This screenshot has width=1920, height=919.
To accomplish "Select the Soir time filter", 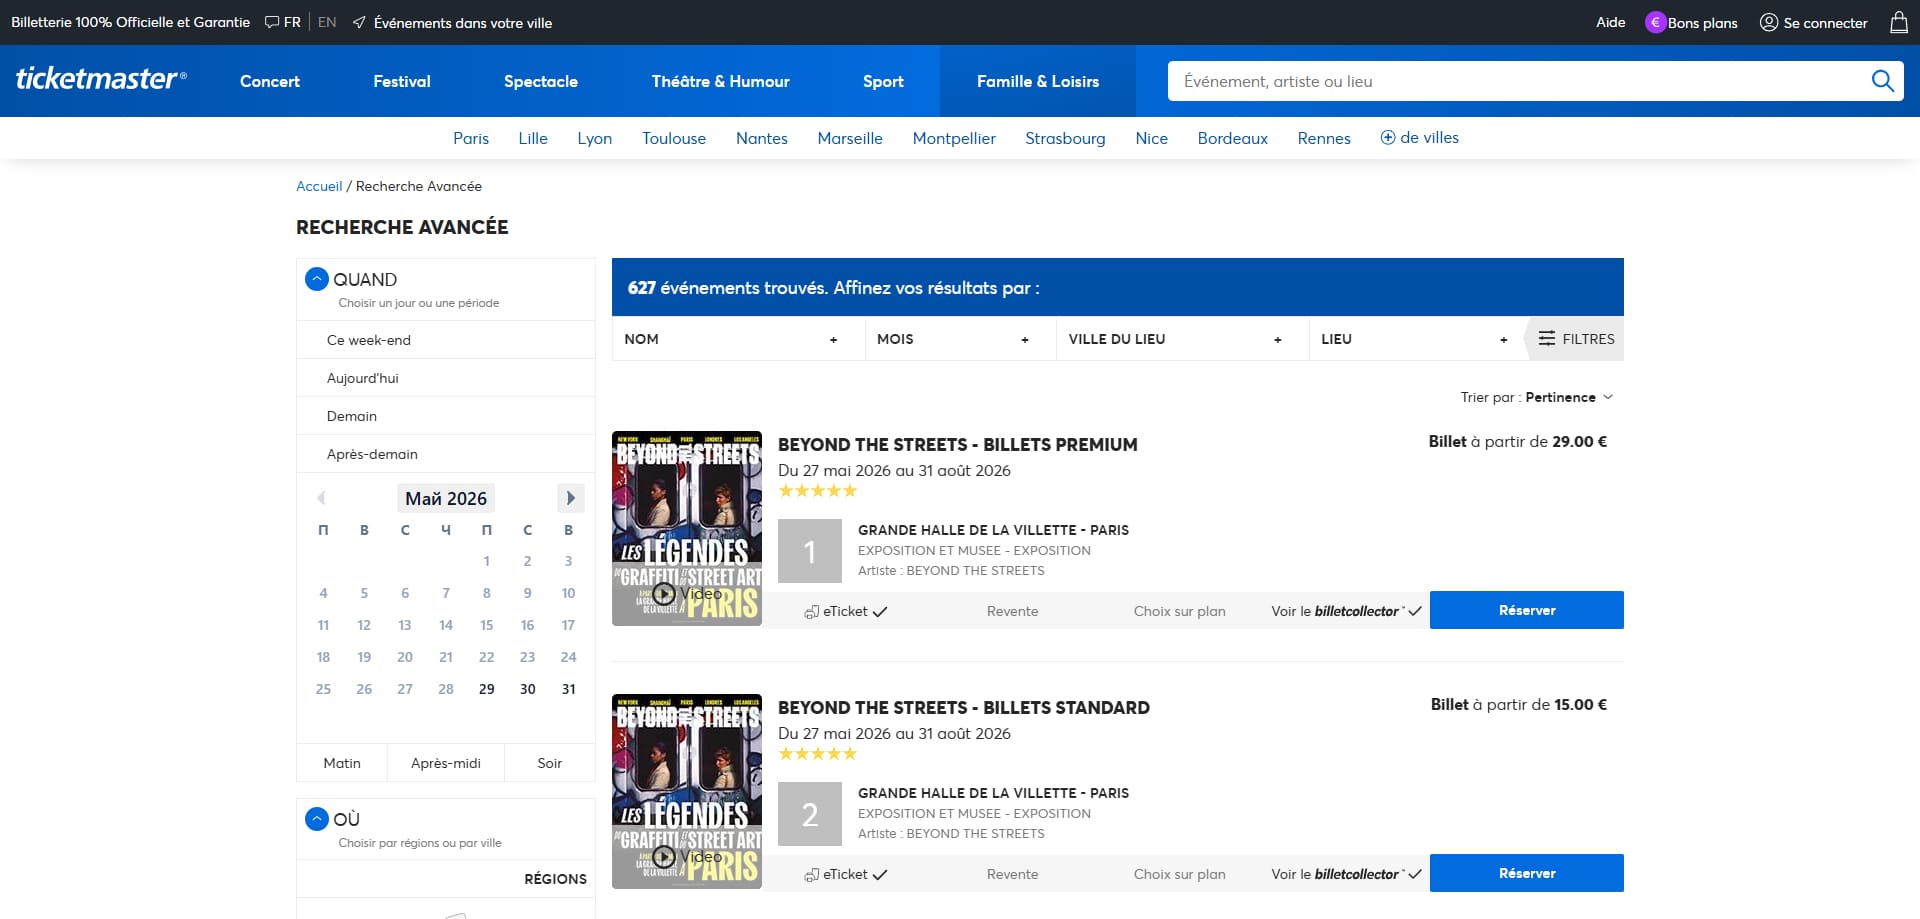I will 550,763.
